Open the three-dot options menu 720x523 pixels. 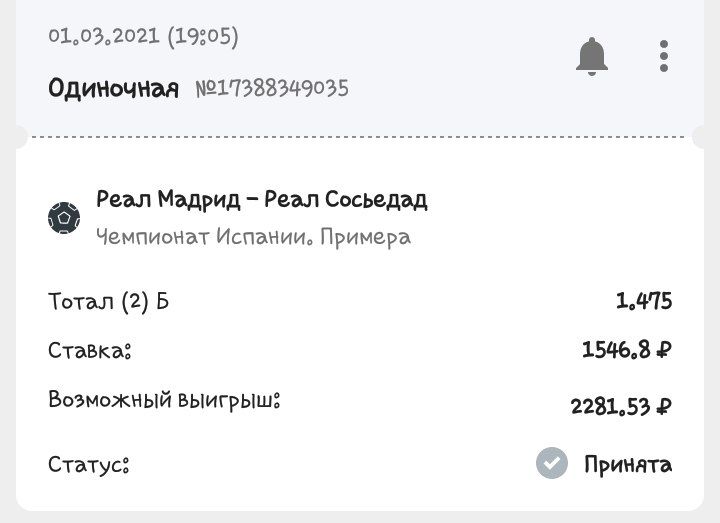pos(664,56)
